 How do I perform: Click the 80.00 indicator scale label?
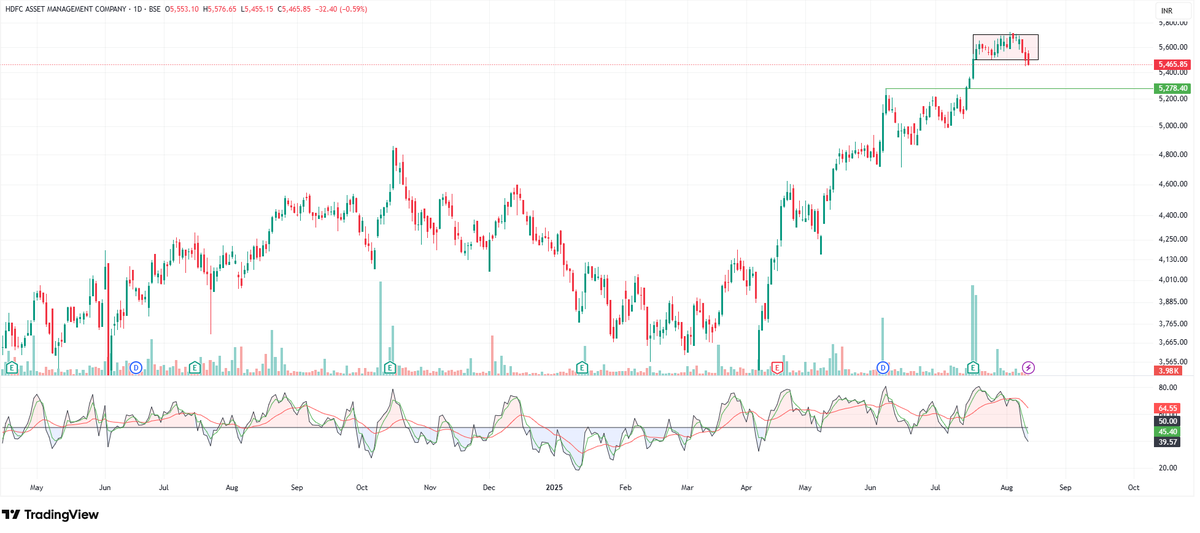1167,387
